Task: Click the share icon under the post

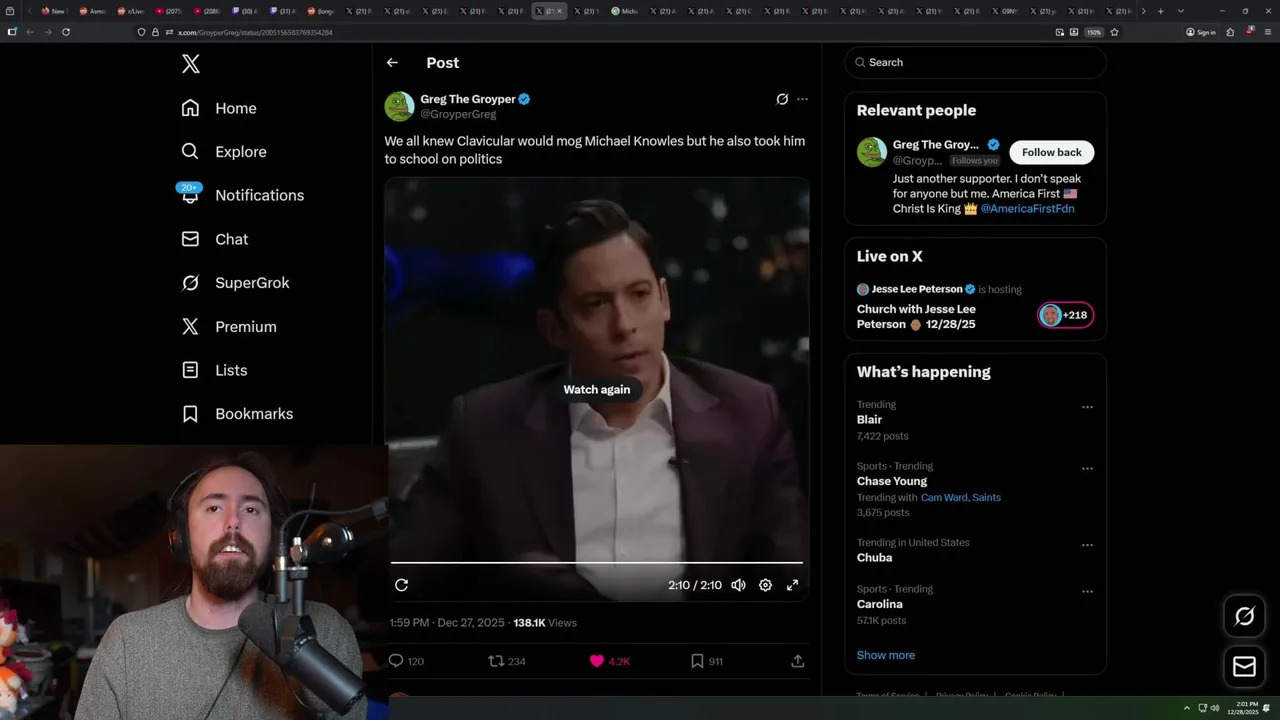Action: [798, 661]
